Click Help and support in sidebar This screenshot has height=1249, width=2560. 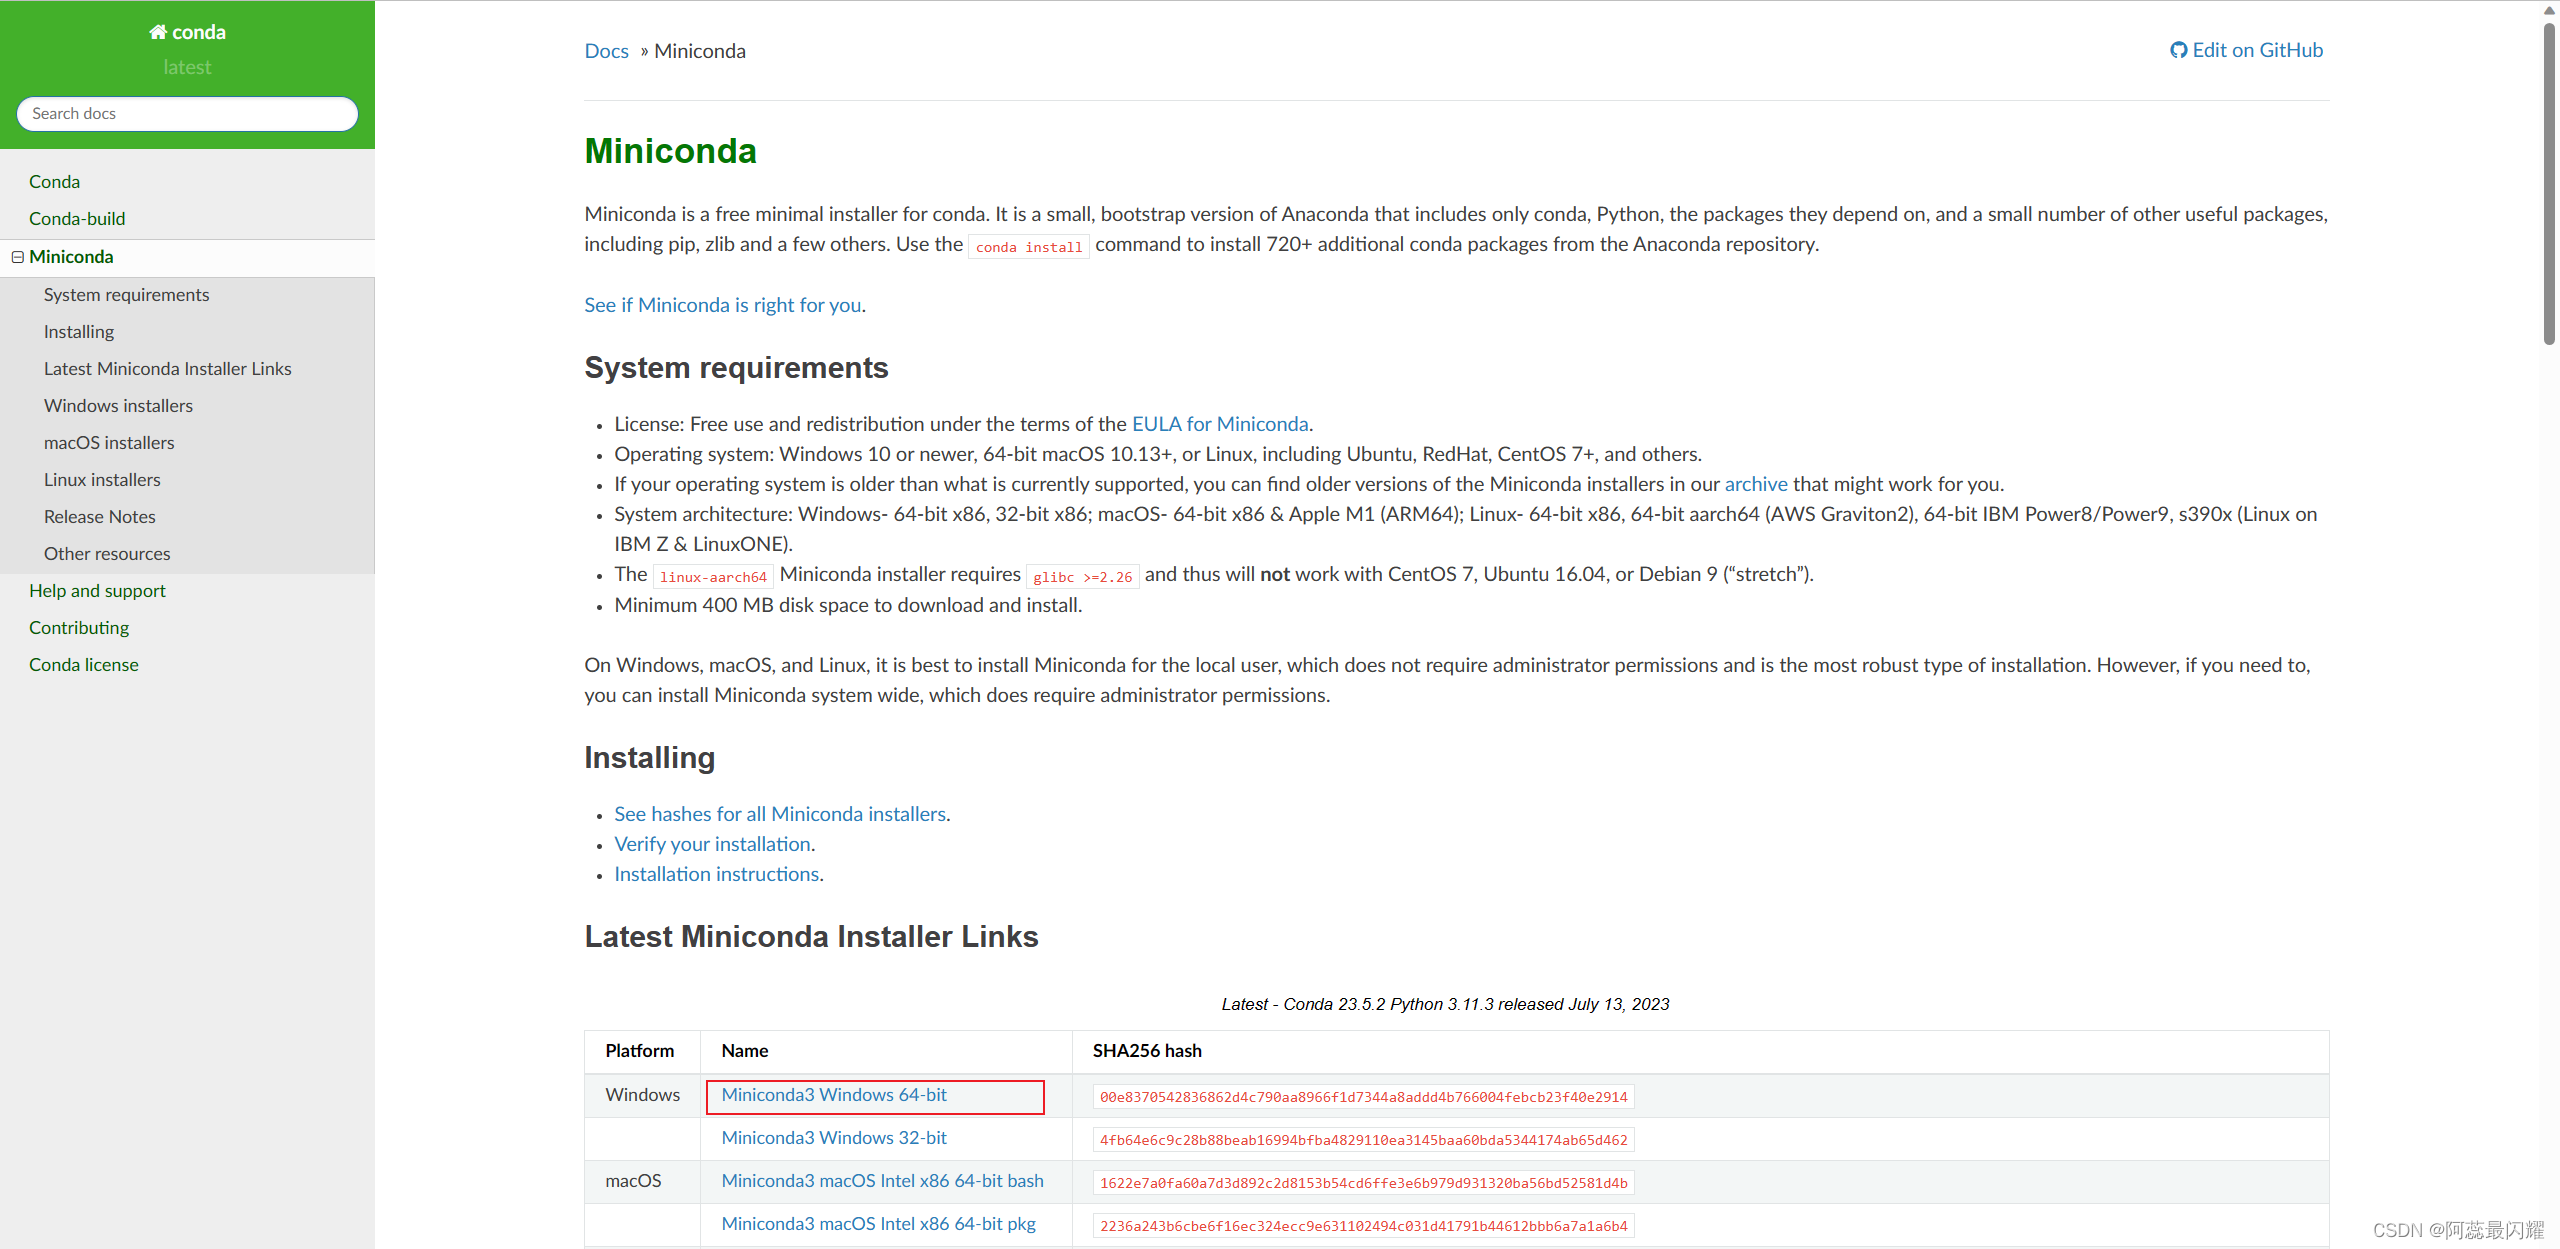pyautogui.click(x=98, y=589)
